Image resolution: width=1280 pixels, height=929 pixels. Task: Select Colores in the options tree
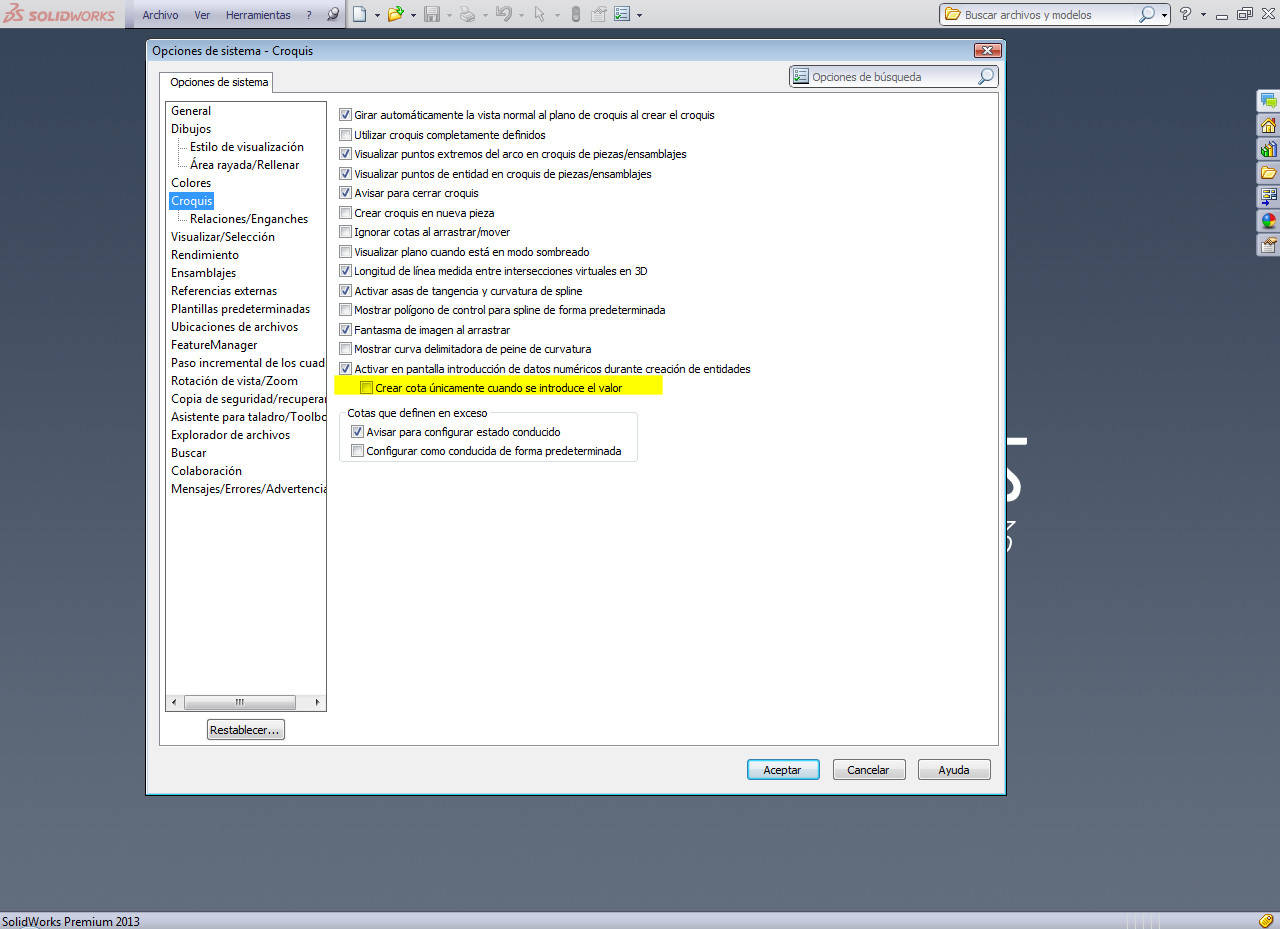191,183
